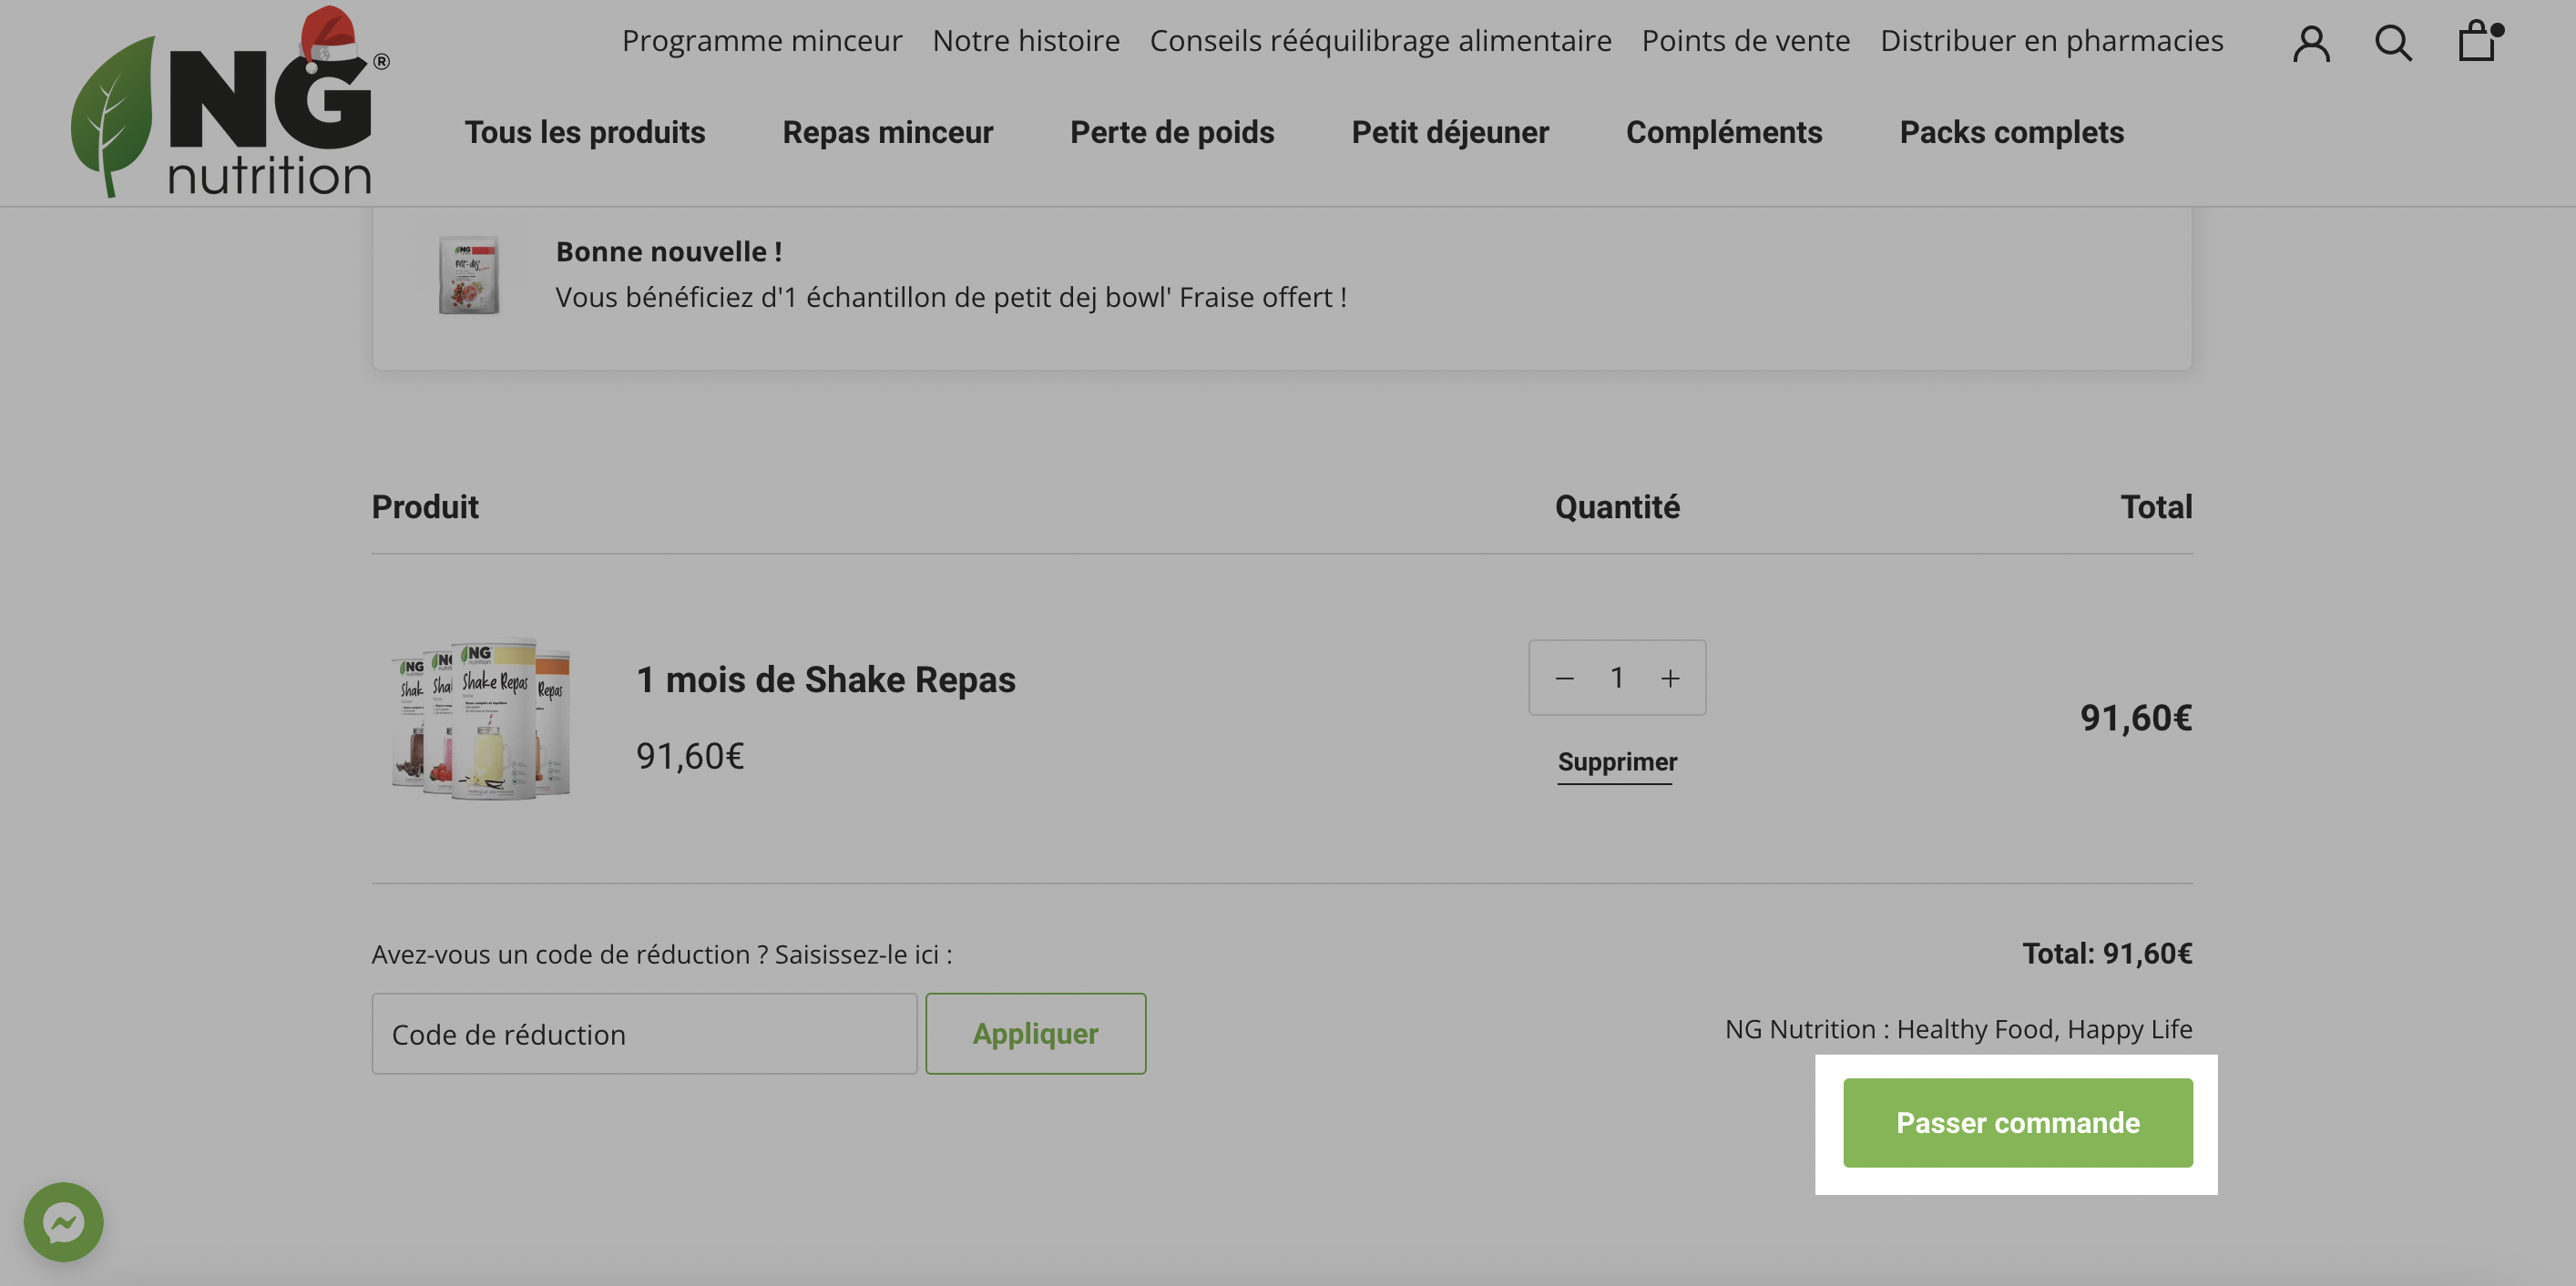Click the NG nutrition logo
Screen dimensions: 2576x1286
click(229, 102)
